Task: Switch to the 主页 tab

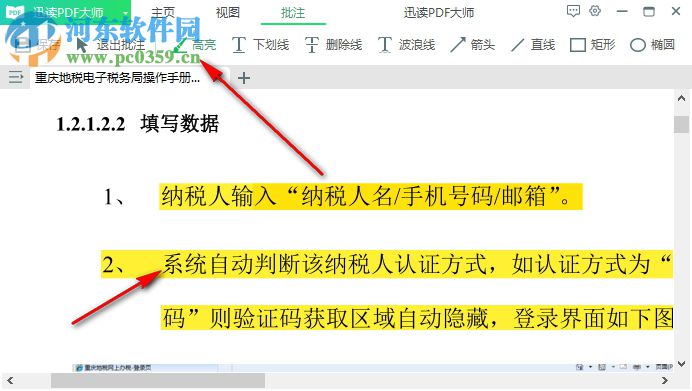Action: (x=162, y=13)
